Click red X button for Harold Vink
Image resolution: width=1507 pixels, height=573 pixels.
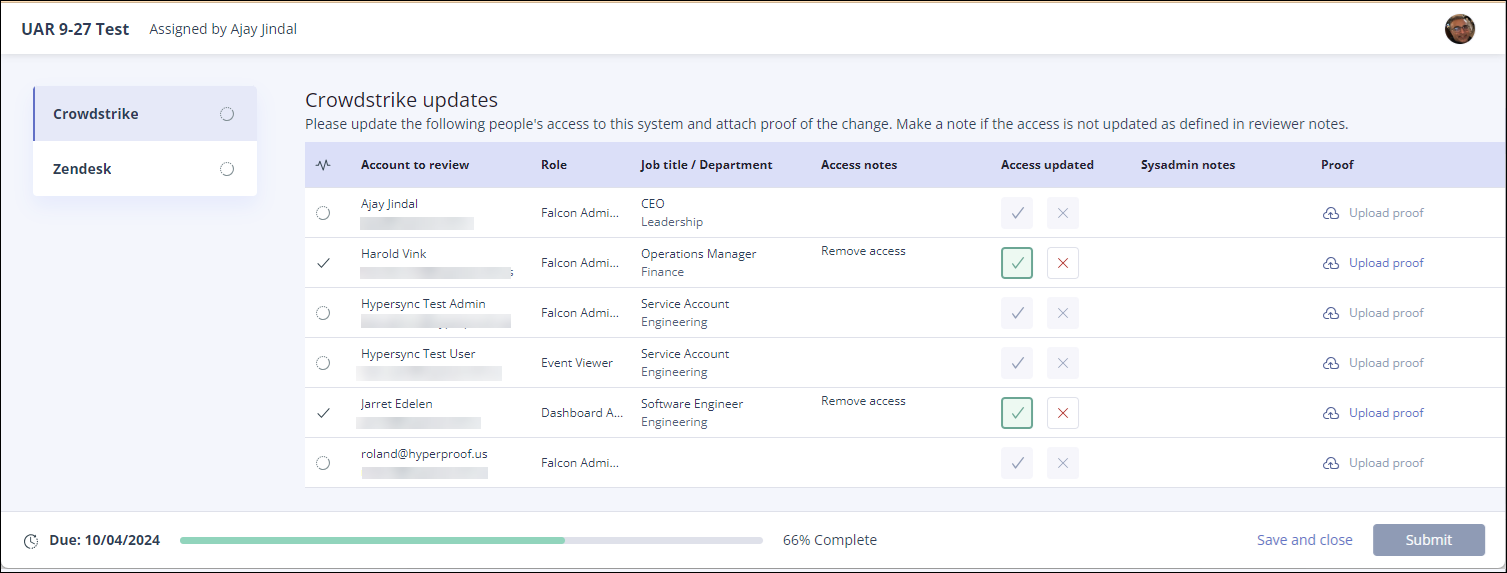tap(1063, 263)
